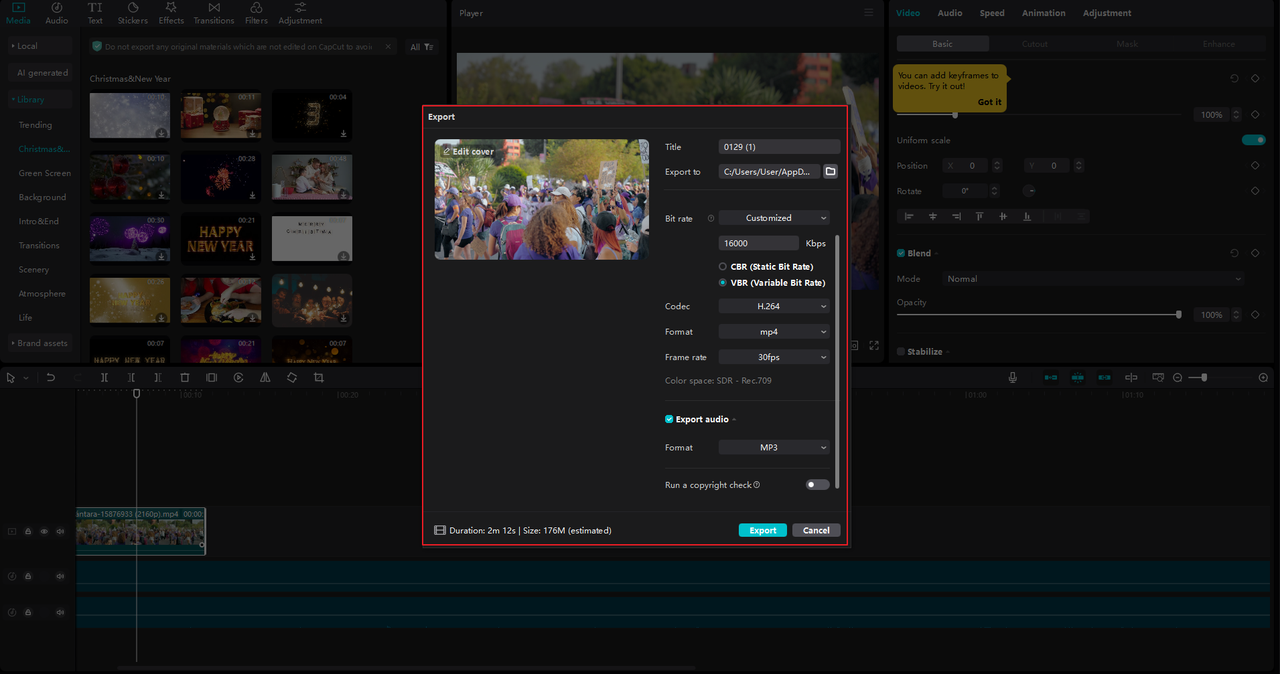
Task: Click the zoom out timeline magnifier icon
Action: point(1177,378)
